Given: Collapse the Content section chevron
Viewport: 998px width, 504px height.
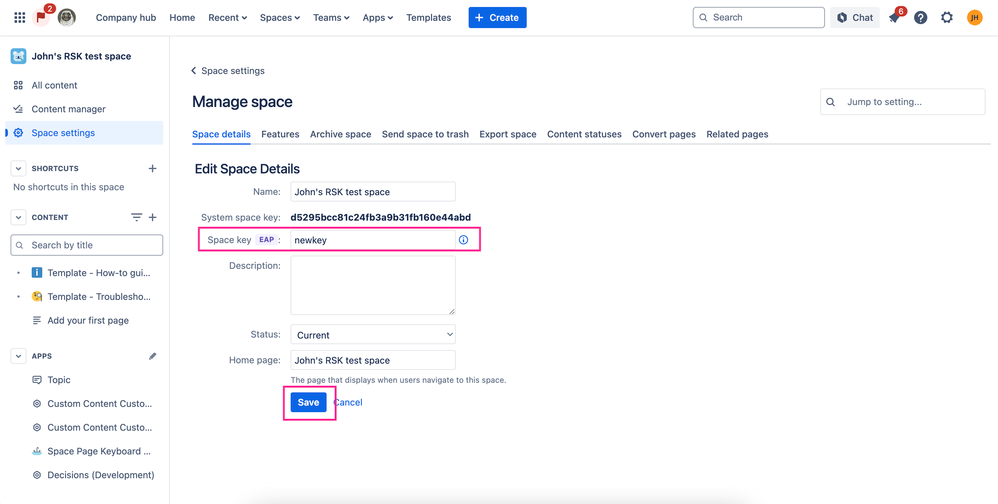Looking at the screenshot, I should [x=18, y=218].
